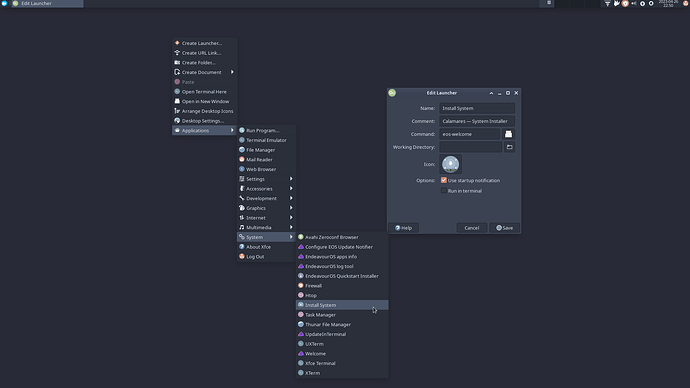Open the Xfce whisker menu icon on the panel

[x=4, y=3]
